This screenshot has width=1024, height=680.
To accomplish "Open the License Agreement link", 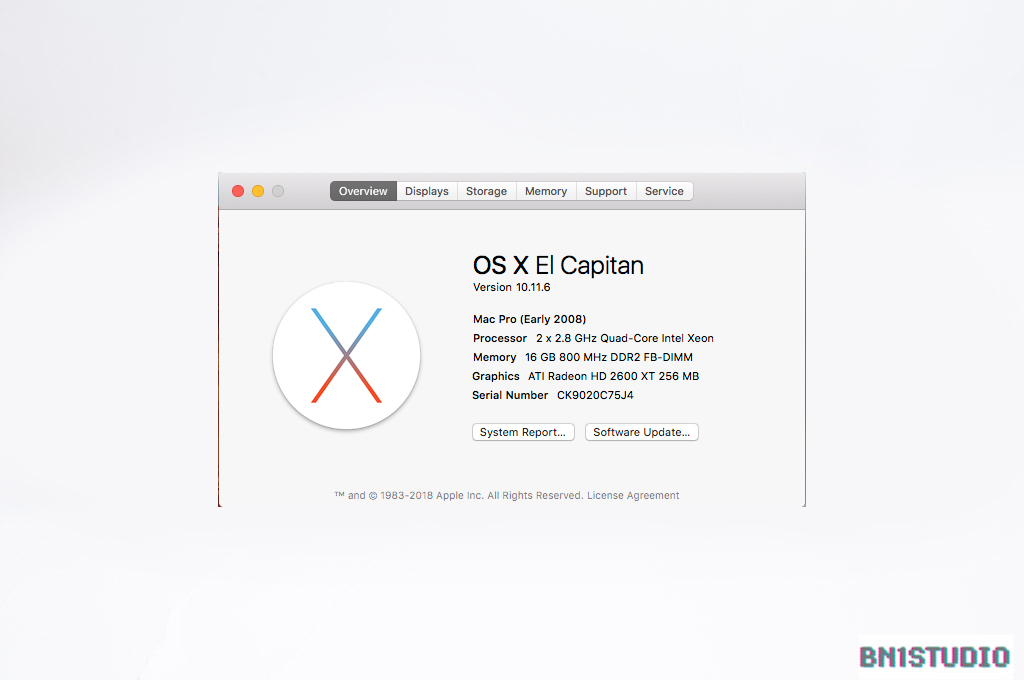I will click(x=633, y=495).
